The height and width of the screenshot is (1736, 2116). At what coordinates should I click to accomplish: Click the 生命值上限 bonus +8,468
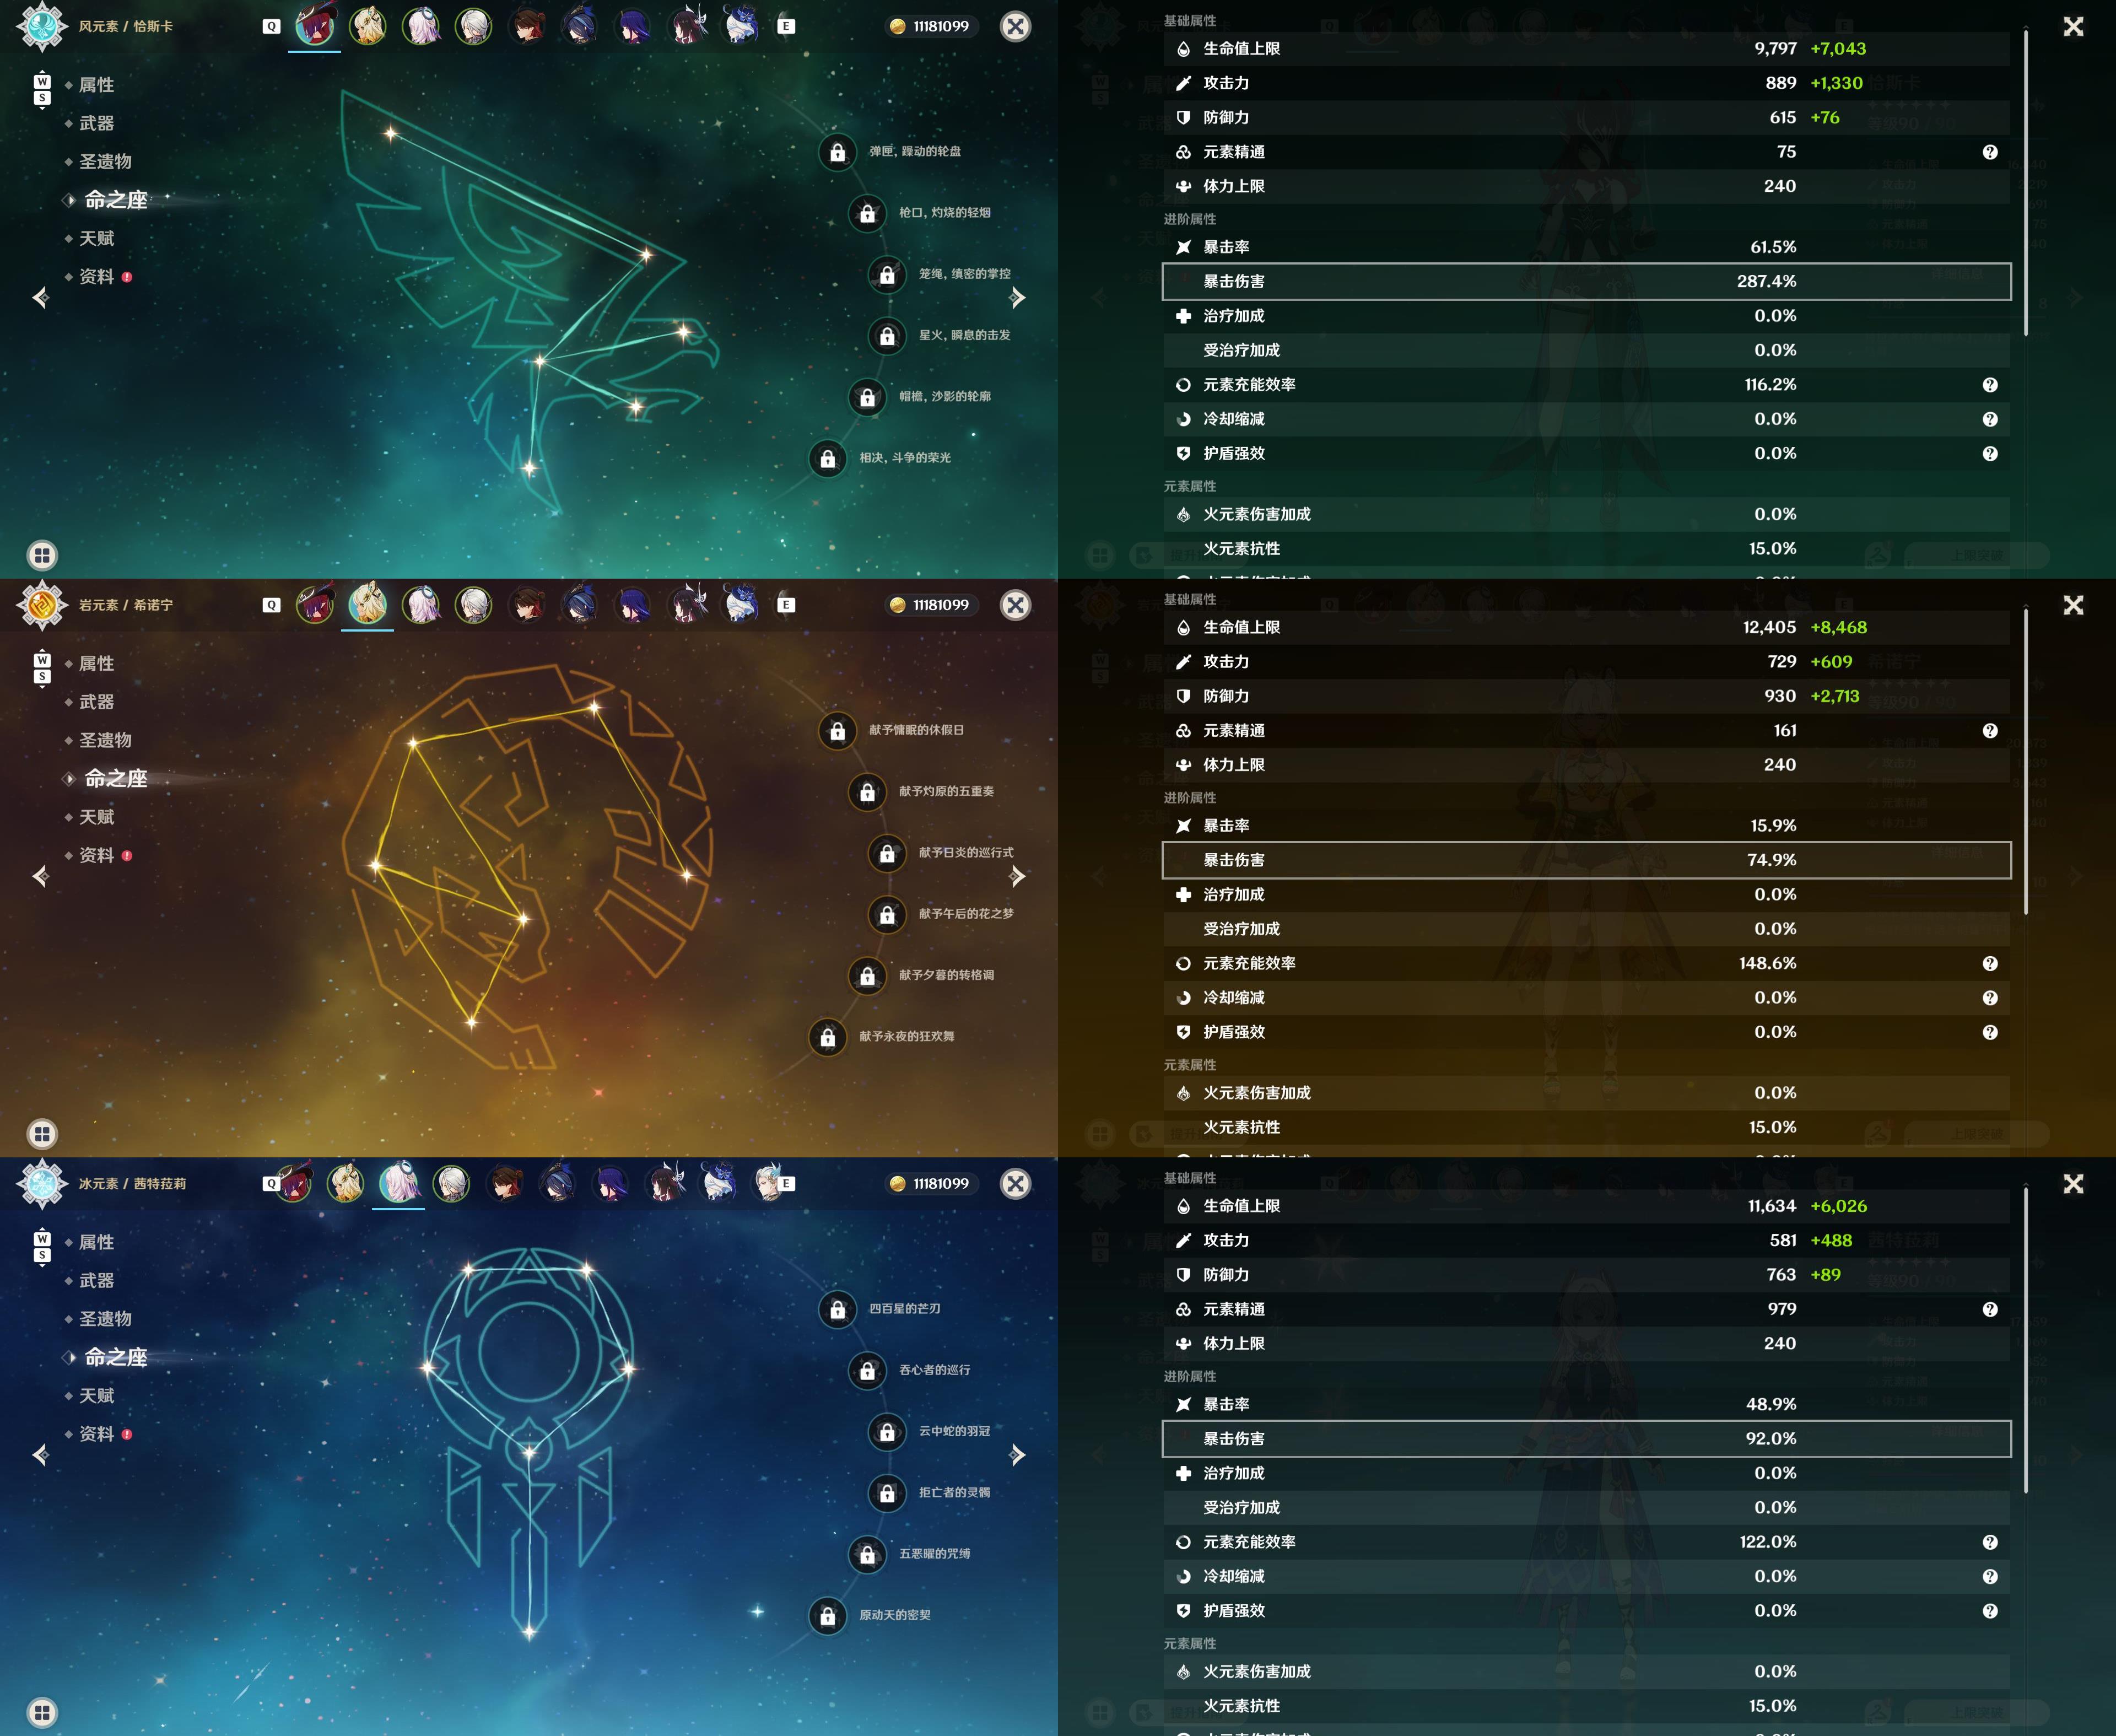pos(1838,627)
